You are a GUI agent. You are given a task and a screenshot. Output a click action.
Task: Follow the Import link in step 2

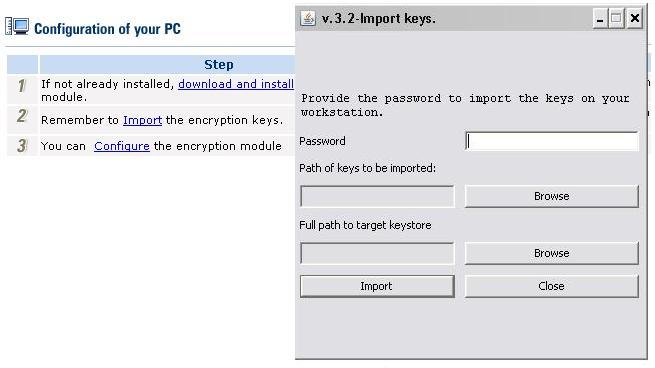[x=142, y=120]
